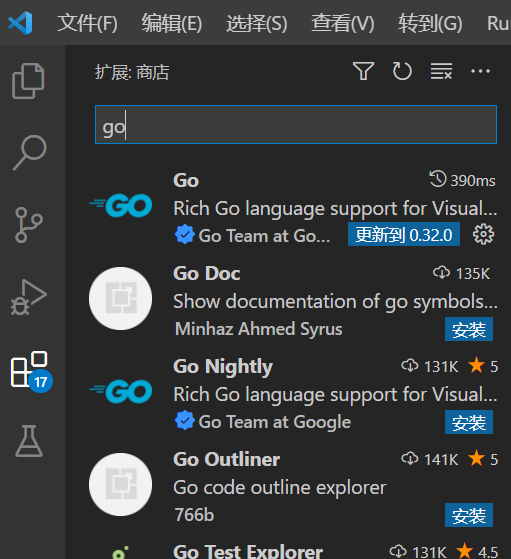Open the Testing flask view

click(29, 441)
